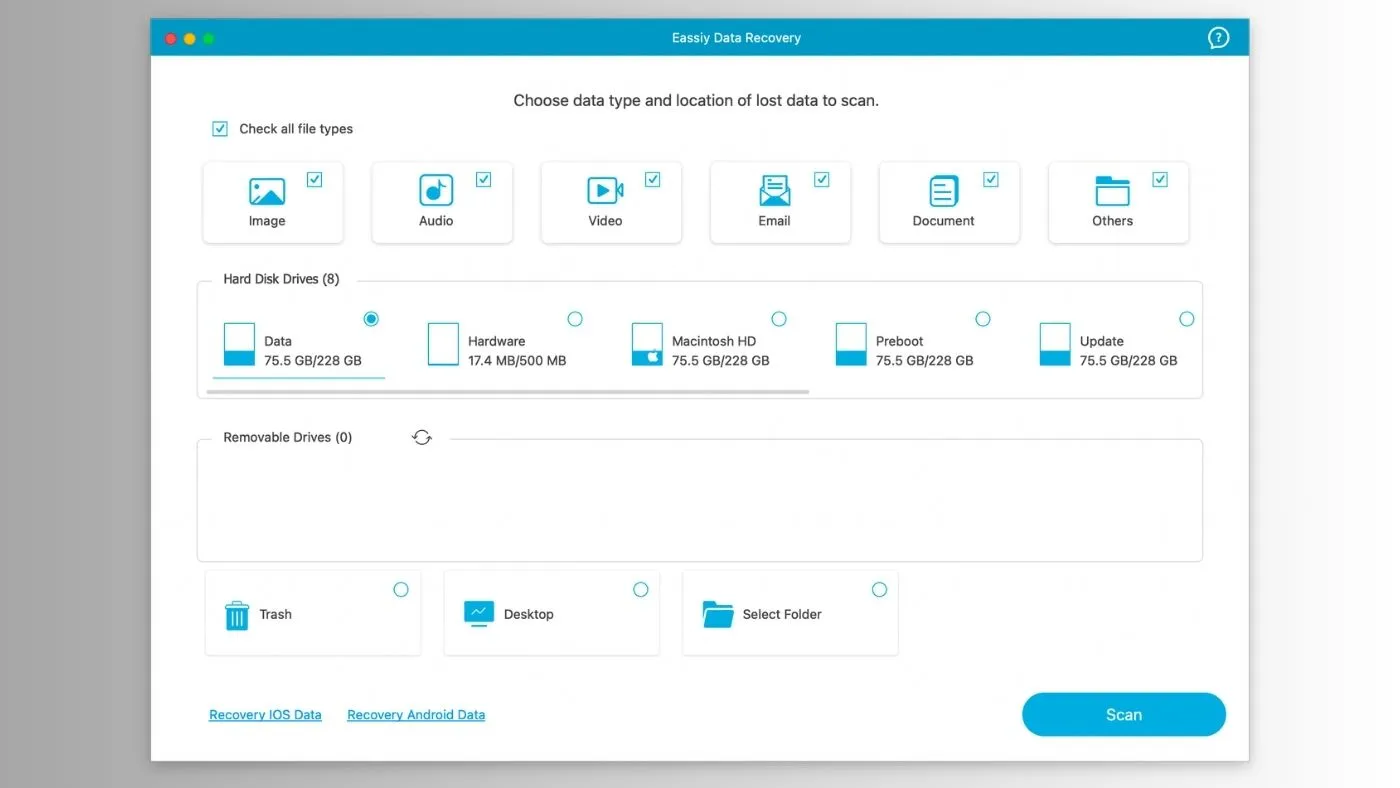Viewport: 1400px width, 788px height.
Task: Click the Desktop monitor icon
Action: (x=479, y=614)
